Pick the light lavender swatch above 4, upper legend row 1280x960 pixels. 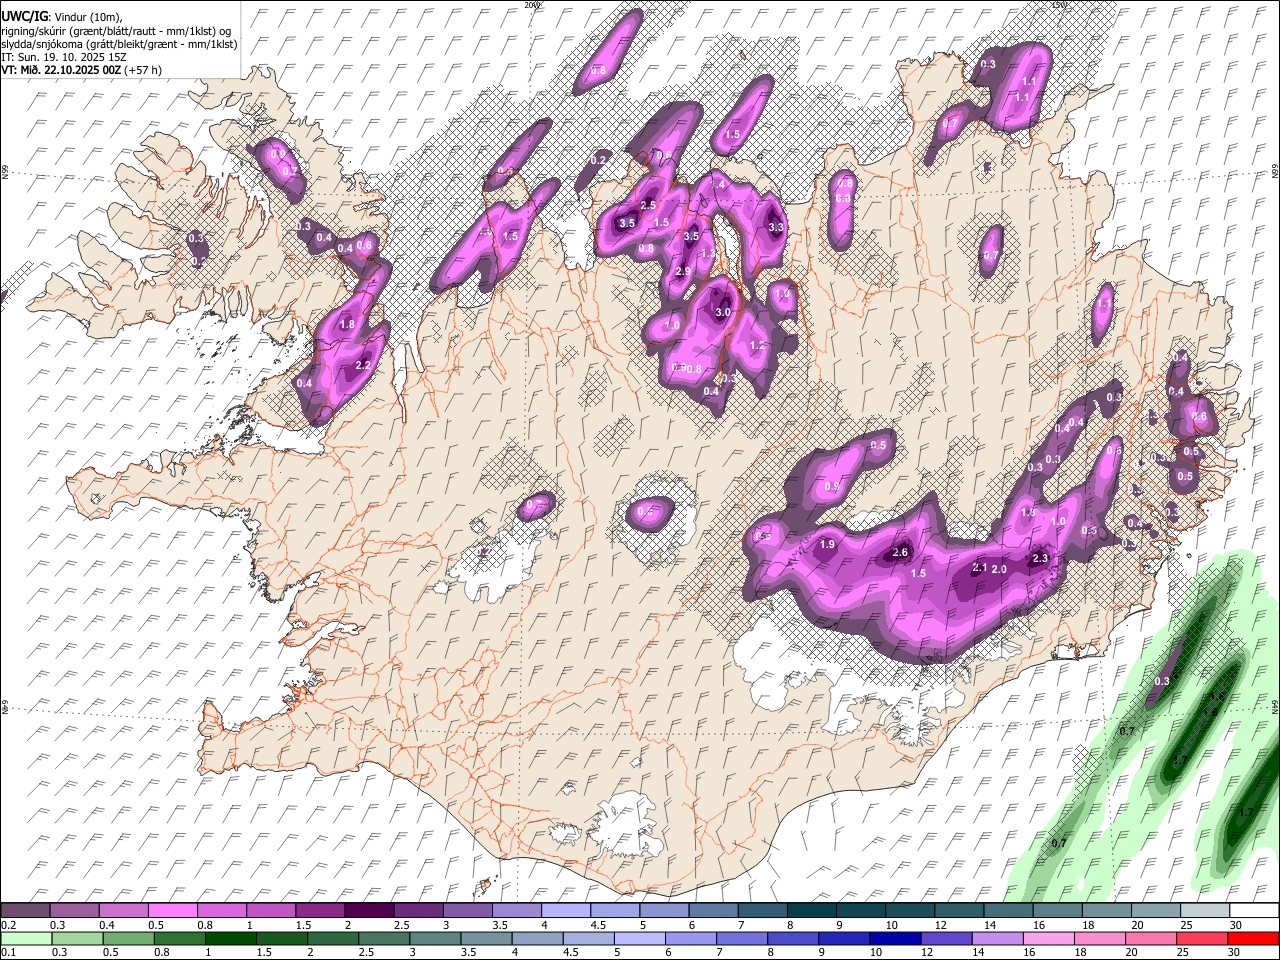click(x=566, y=910)
